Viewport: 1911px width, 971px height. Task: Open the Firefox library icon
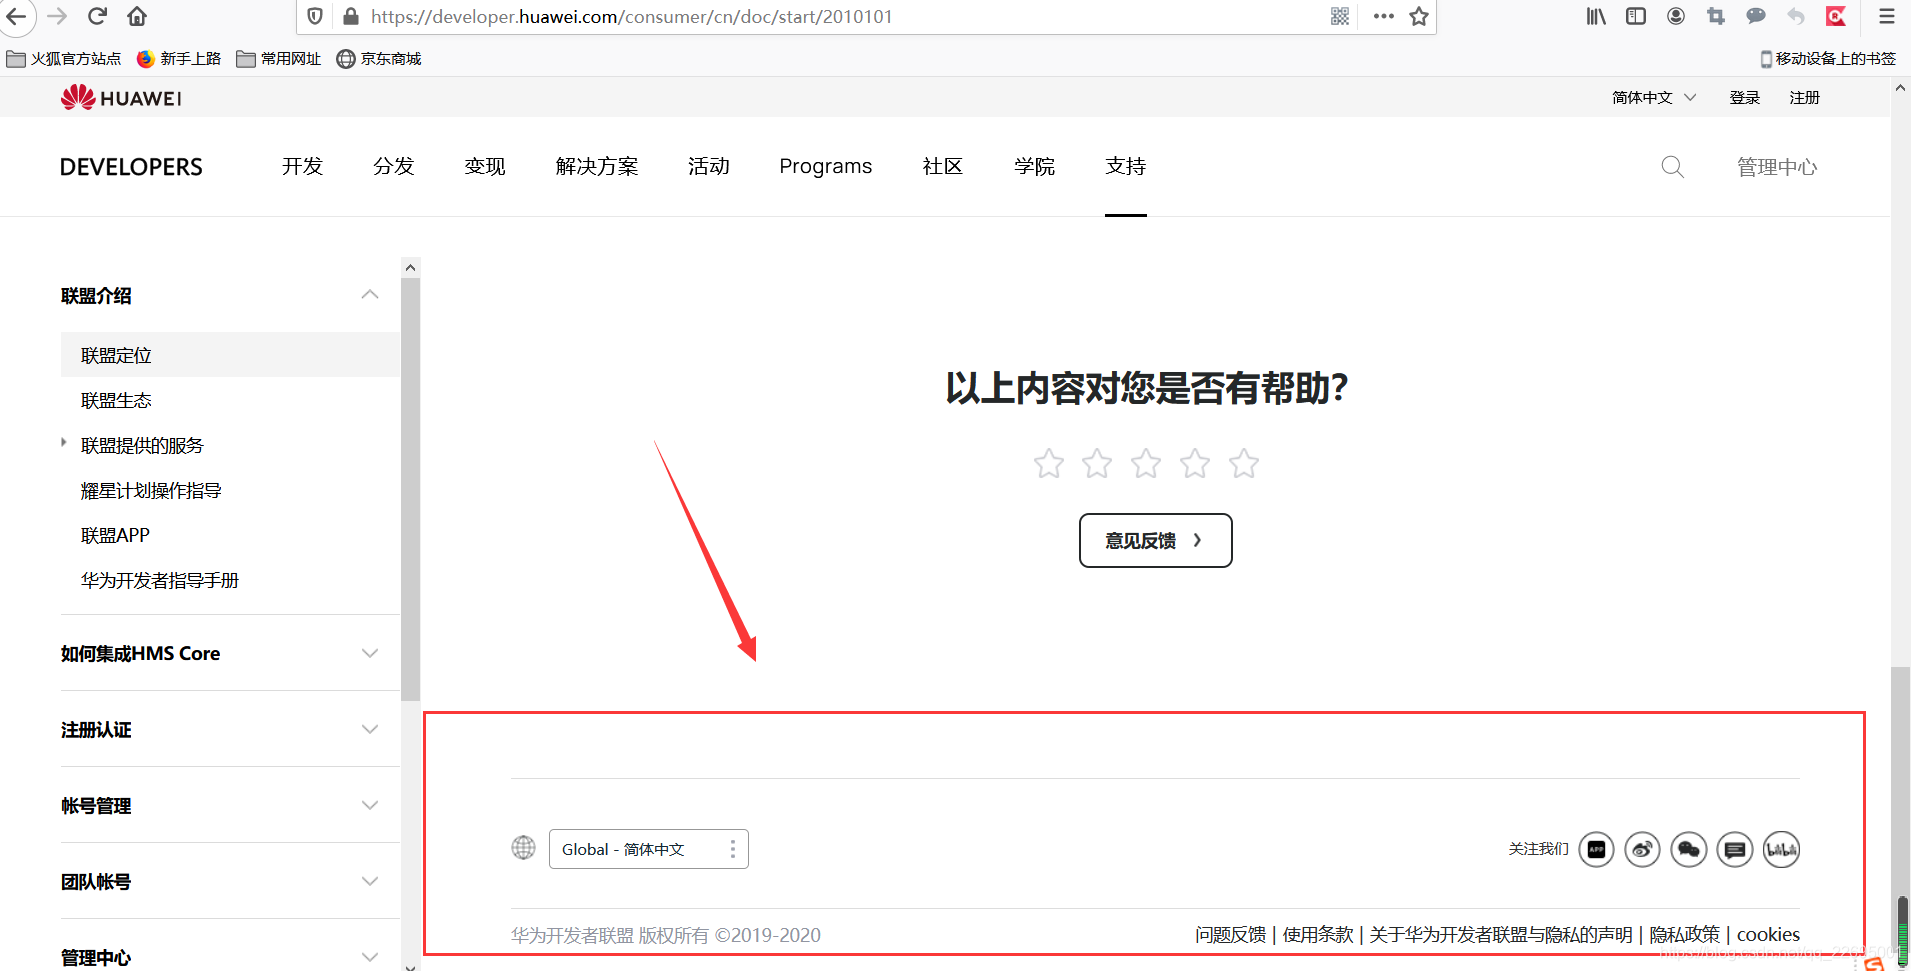(x=1596, y=16)
